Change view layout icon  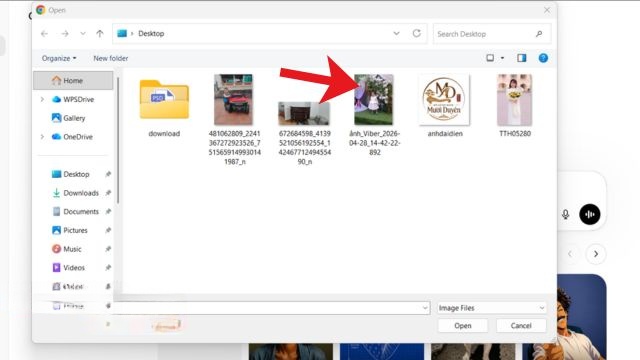490,58
